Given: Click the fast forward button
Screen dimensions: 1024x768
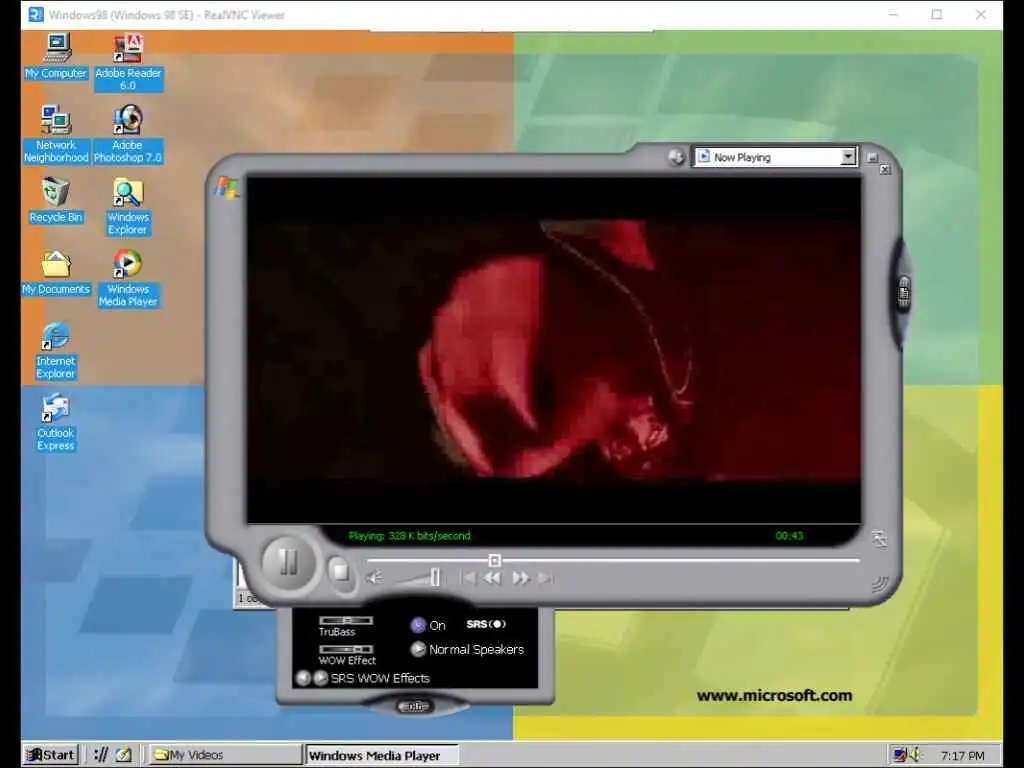Looking at the screenshot, I should [520, 578].
